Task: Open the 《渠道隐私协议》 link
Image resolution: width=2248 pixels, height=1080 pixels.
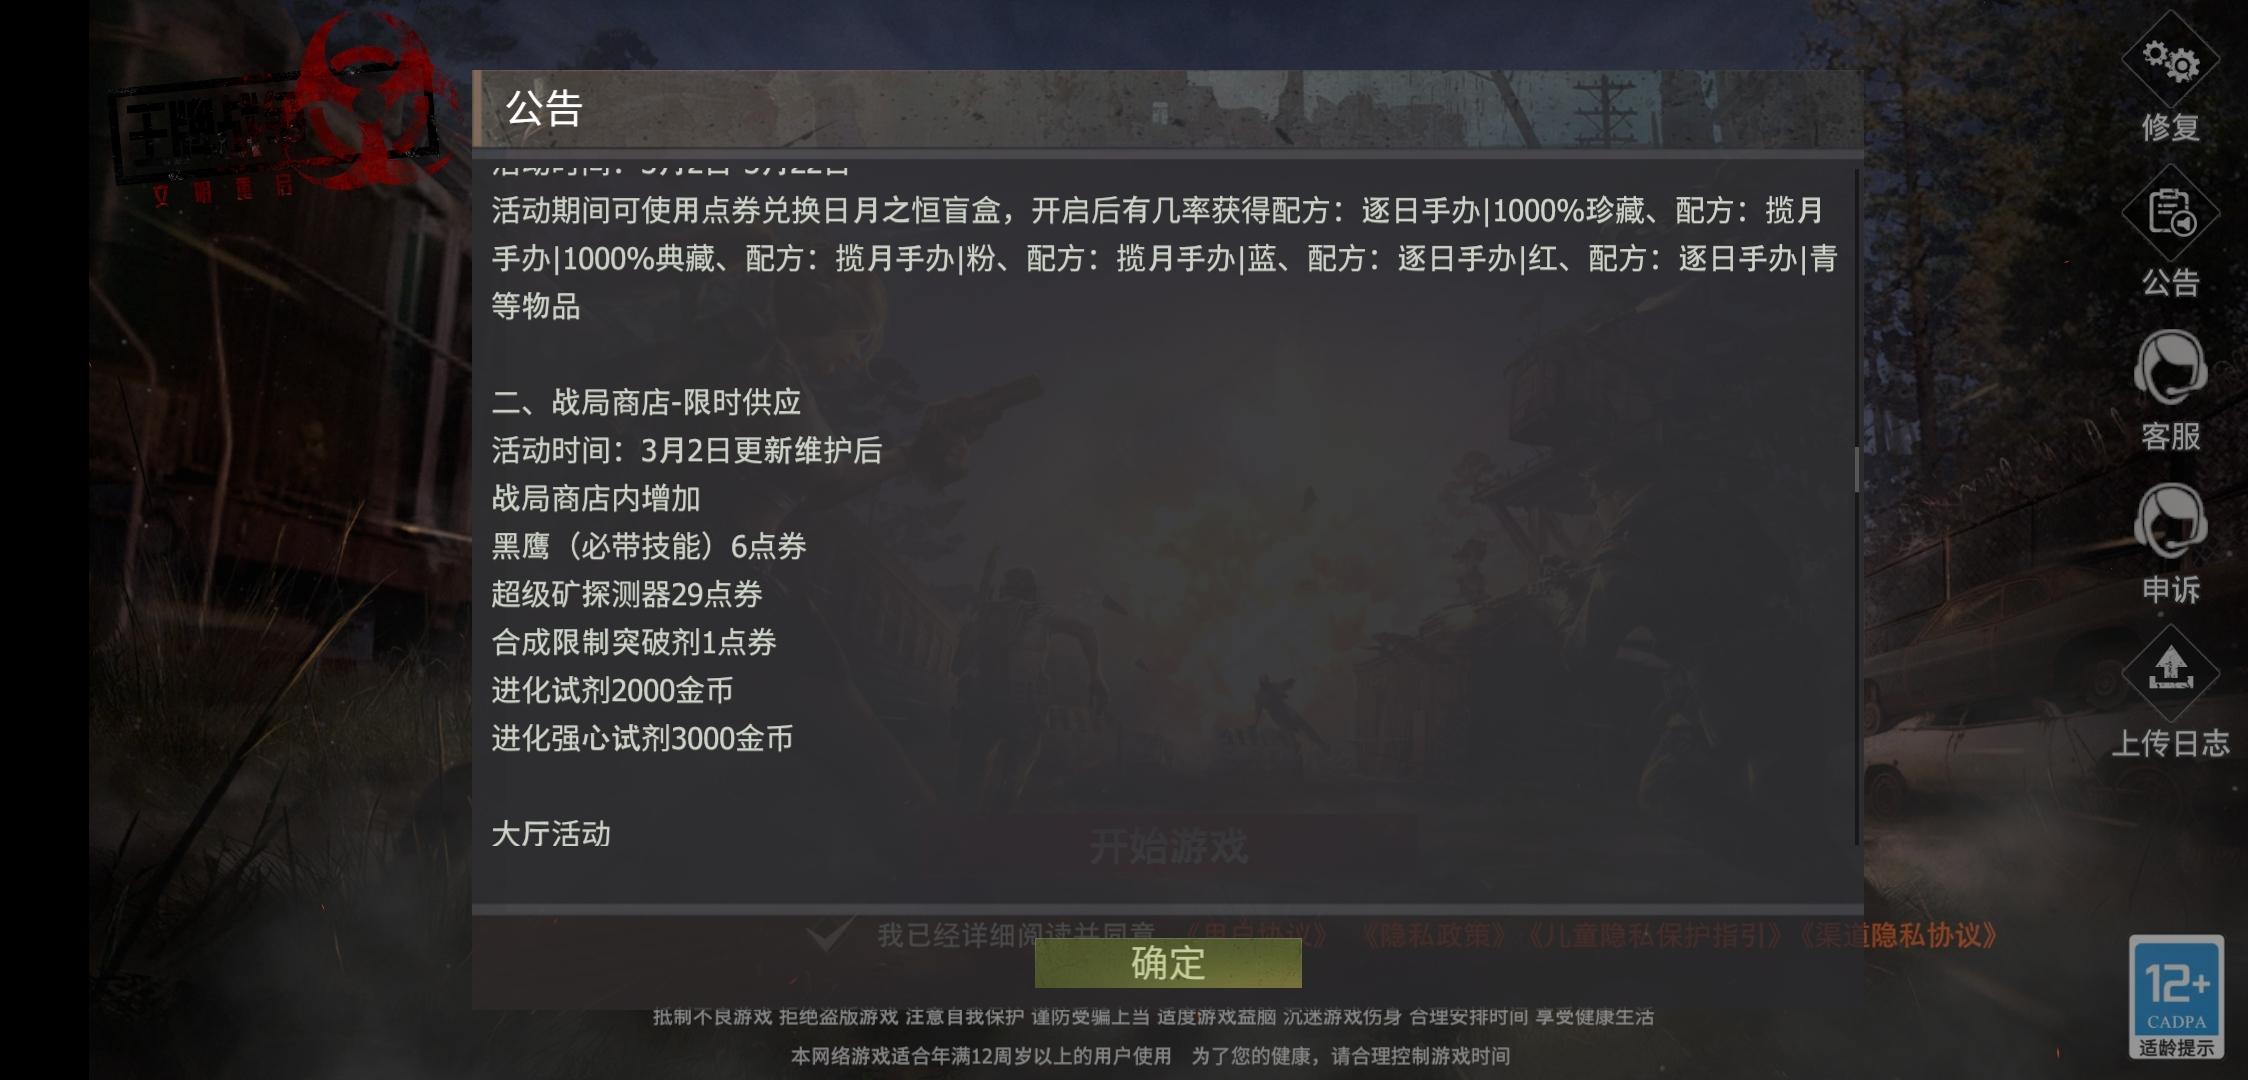Action: pyautogui.click(x=1897, y=935)
